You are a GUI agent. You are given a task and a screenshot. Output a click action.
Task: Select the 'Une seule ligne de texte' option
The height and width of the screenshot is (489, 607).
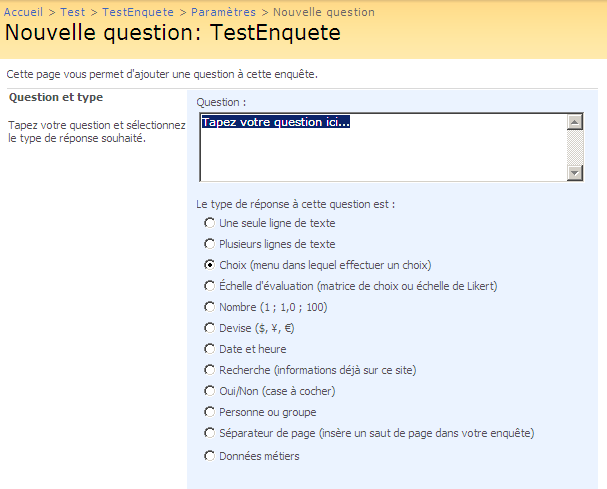[x=210, y=223]
